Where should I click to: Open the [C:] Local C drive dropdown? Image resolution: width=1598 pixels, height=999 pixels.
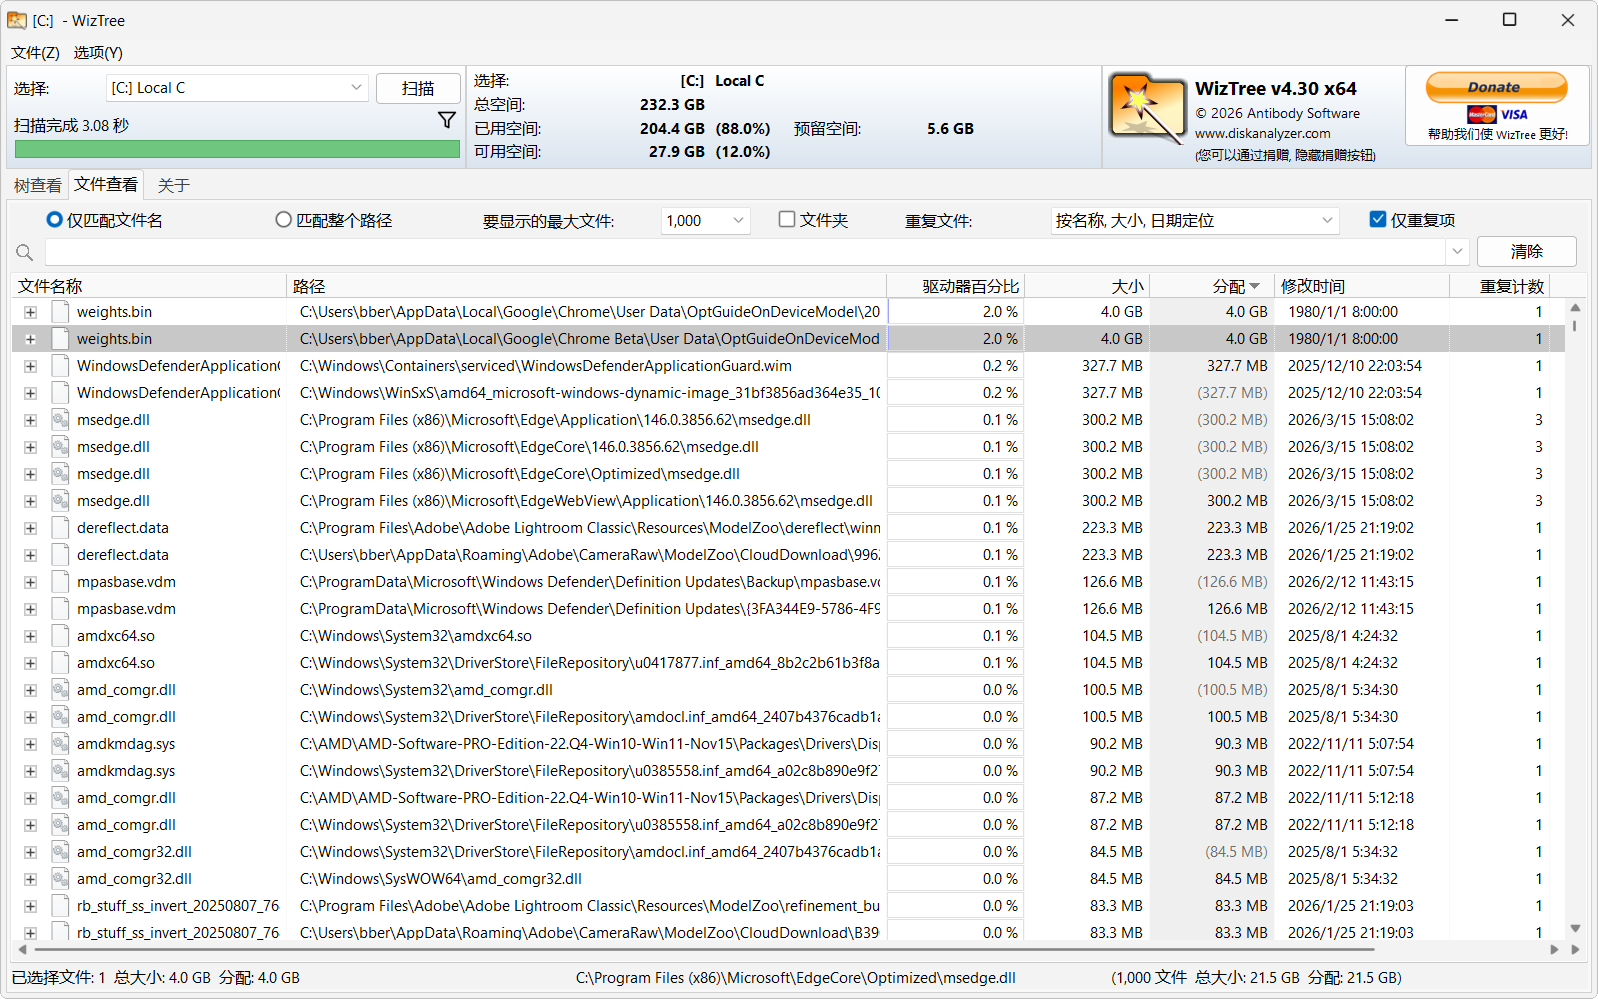[x=237, y=88]
